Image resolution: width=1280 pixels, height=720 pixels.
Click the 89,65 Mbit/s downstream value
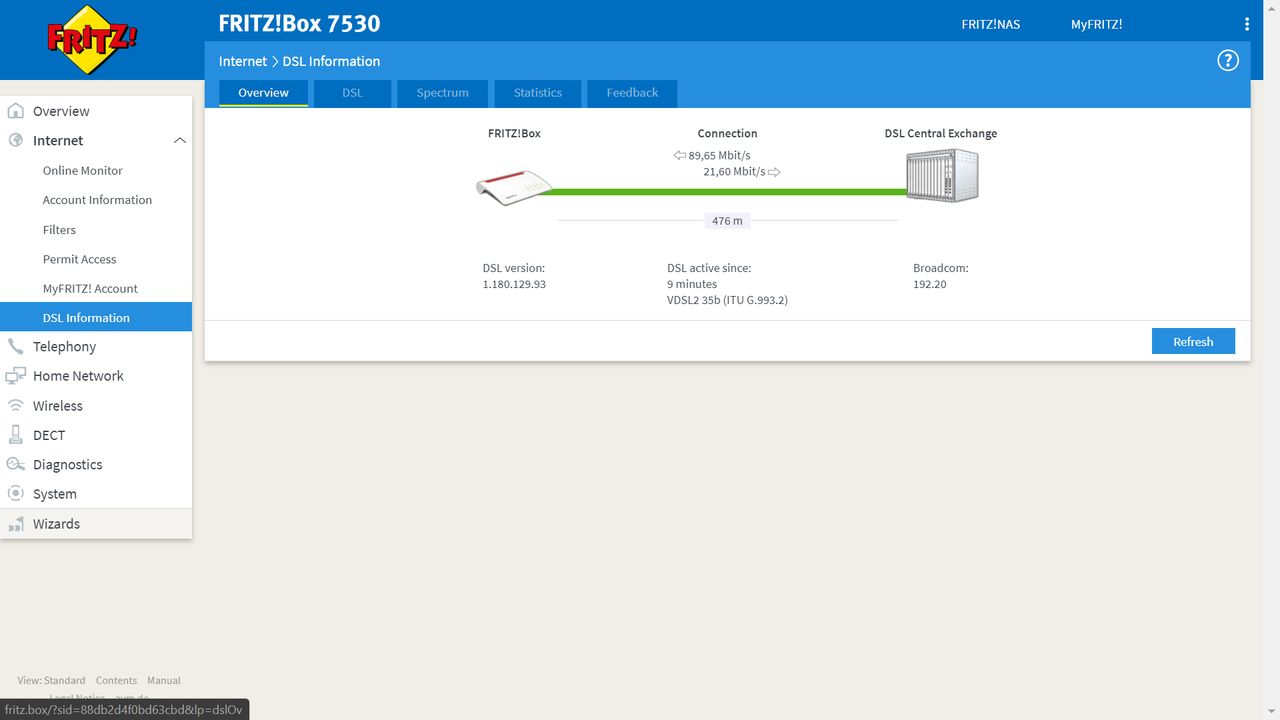click(719, 156)
